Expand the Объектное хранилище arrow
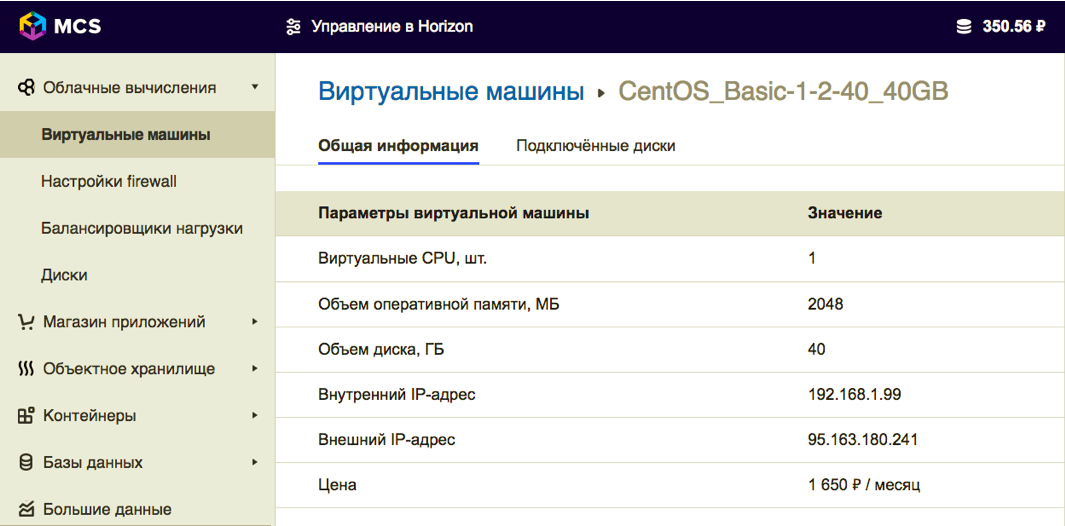Image resolution: width=1065 pixels, height=526 pixels. point(255,368)
